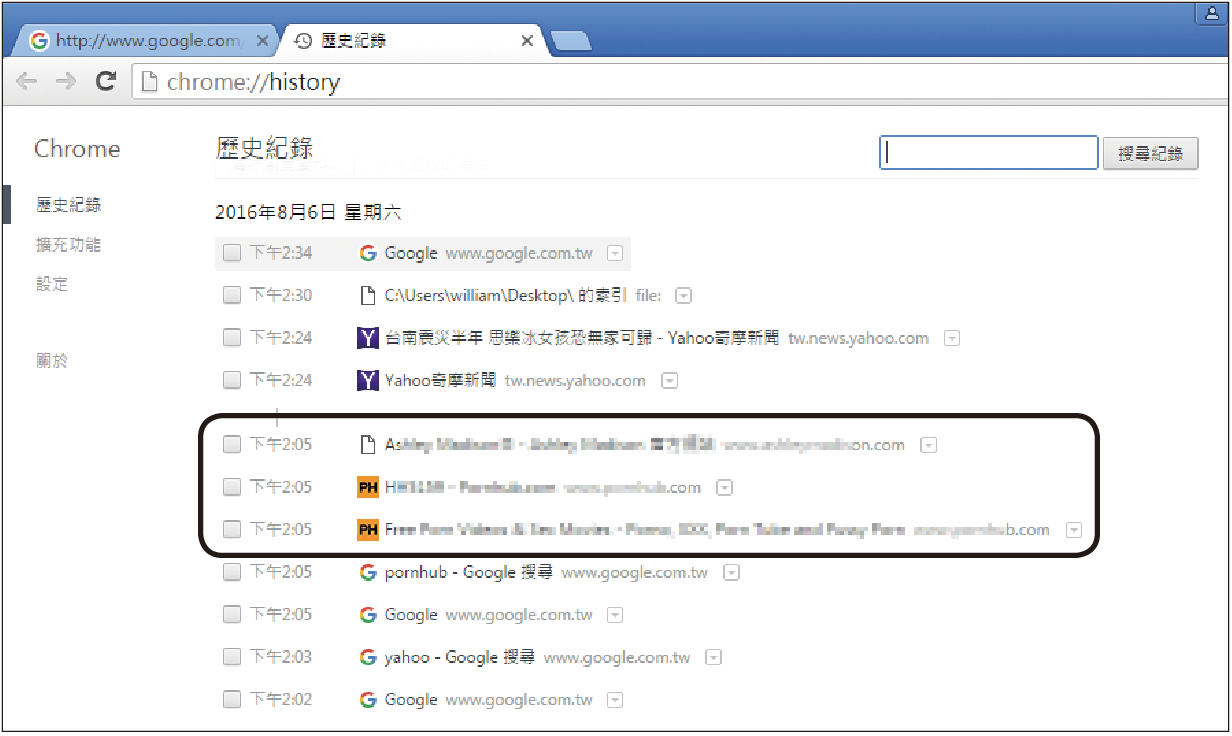This screenshot has height=736, width=1232.
Task: Check the box for pornhub - Google 搜尋
Action: pyautogui.click(x=232, y=572)
